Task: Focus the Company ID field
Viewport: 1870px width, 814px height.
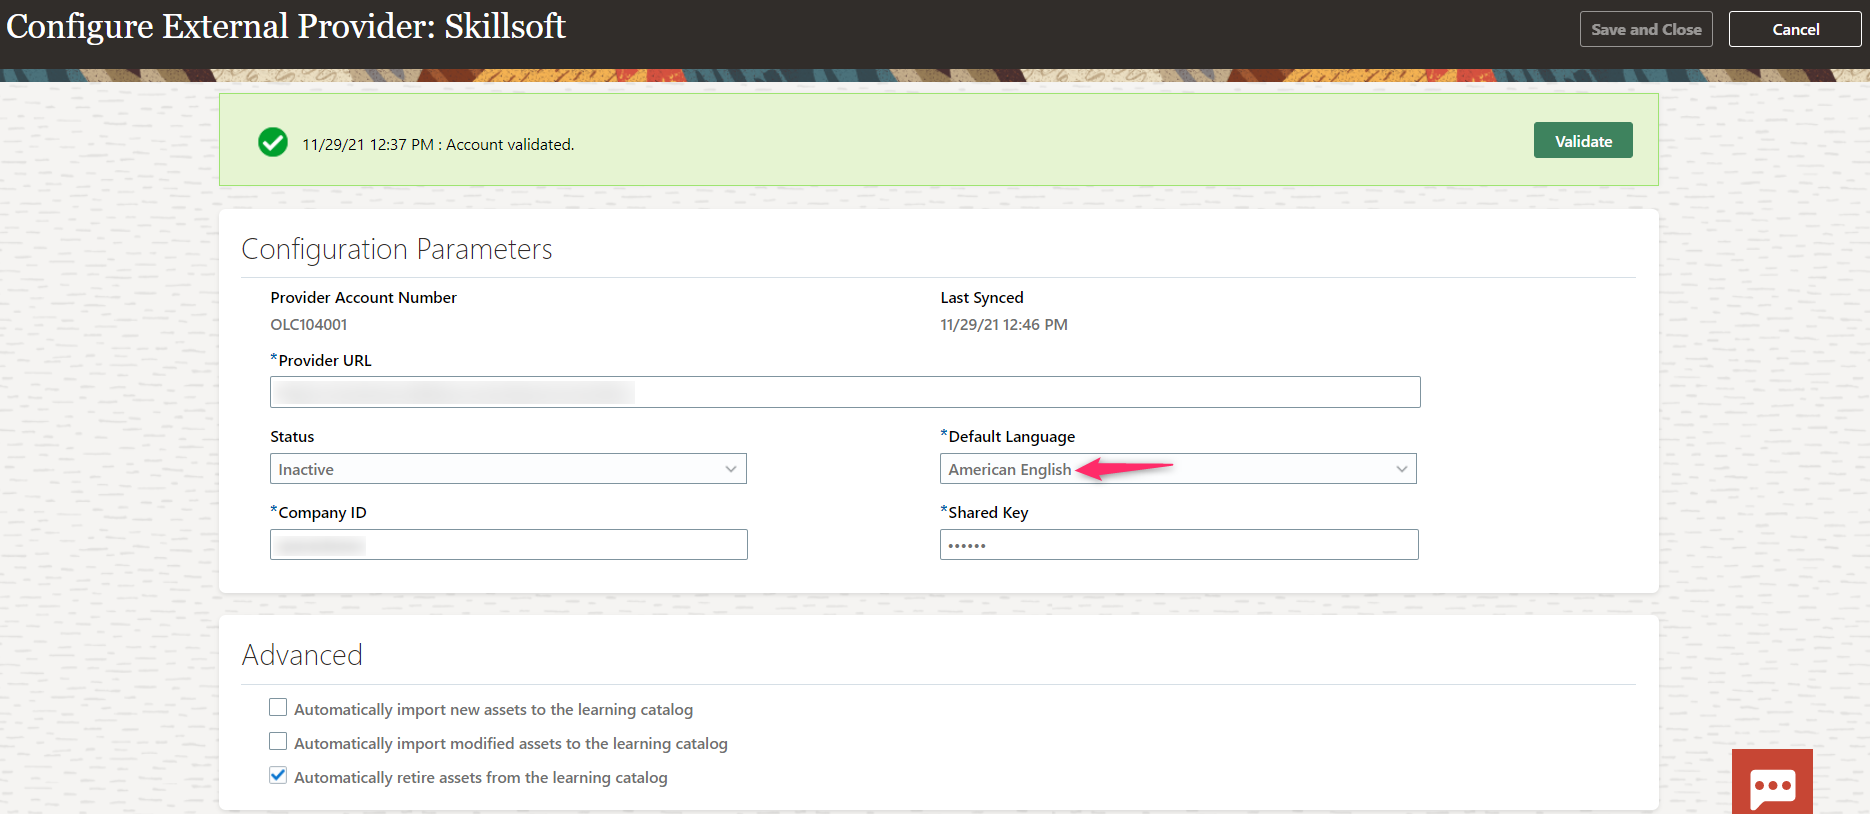Action: 508,545
